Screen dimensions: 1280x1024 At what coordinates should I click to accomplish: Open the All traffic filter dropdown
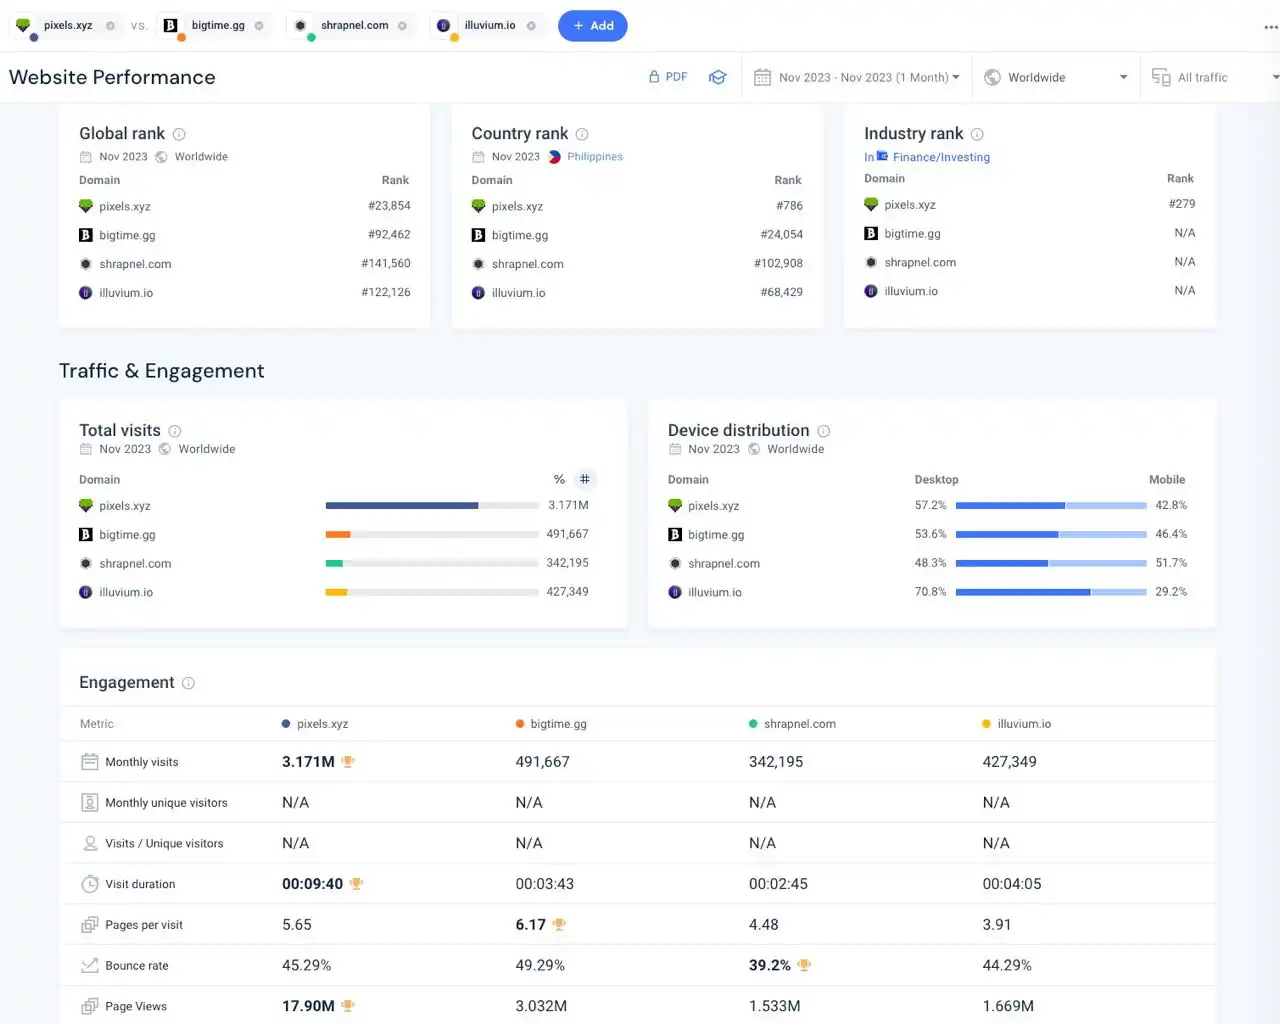(x=1214, y=77)
